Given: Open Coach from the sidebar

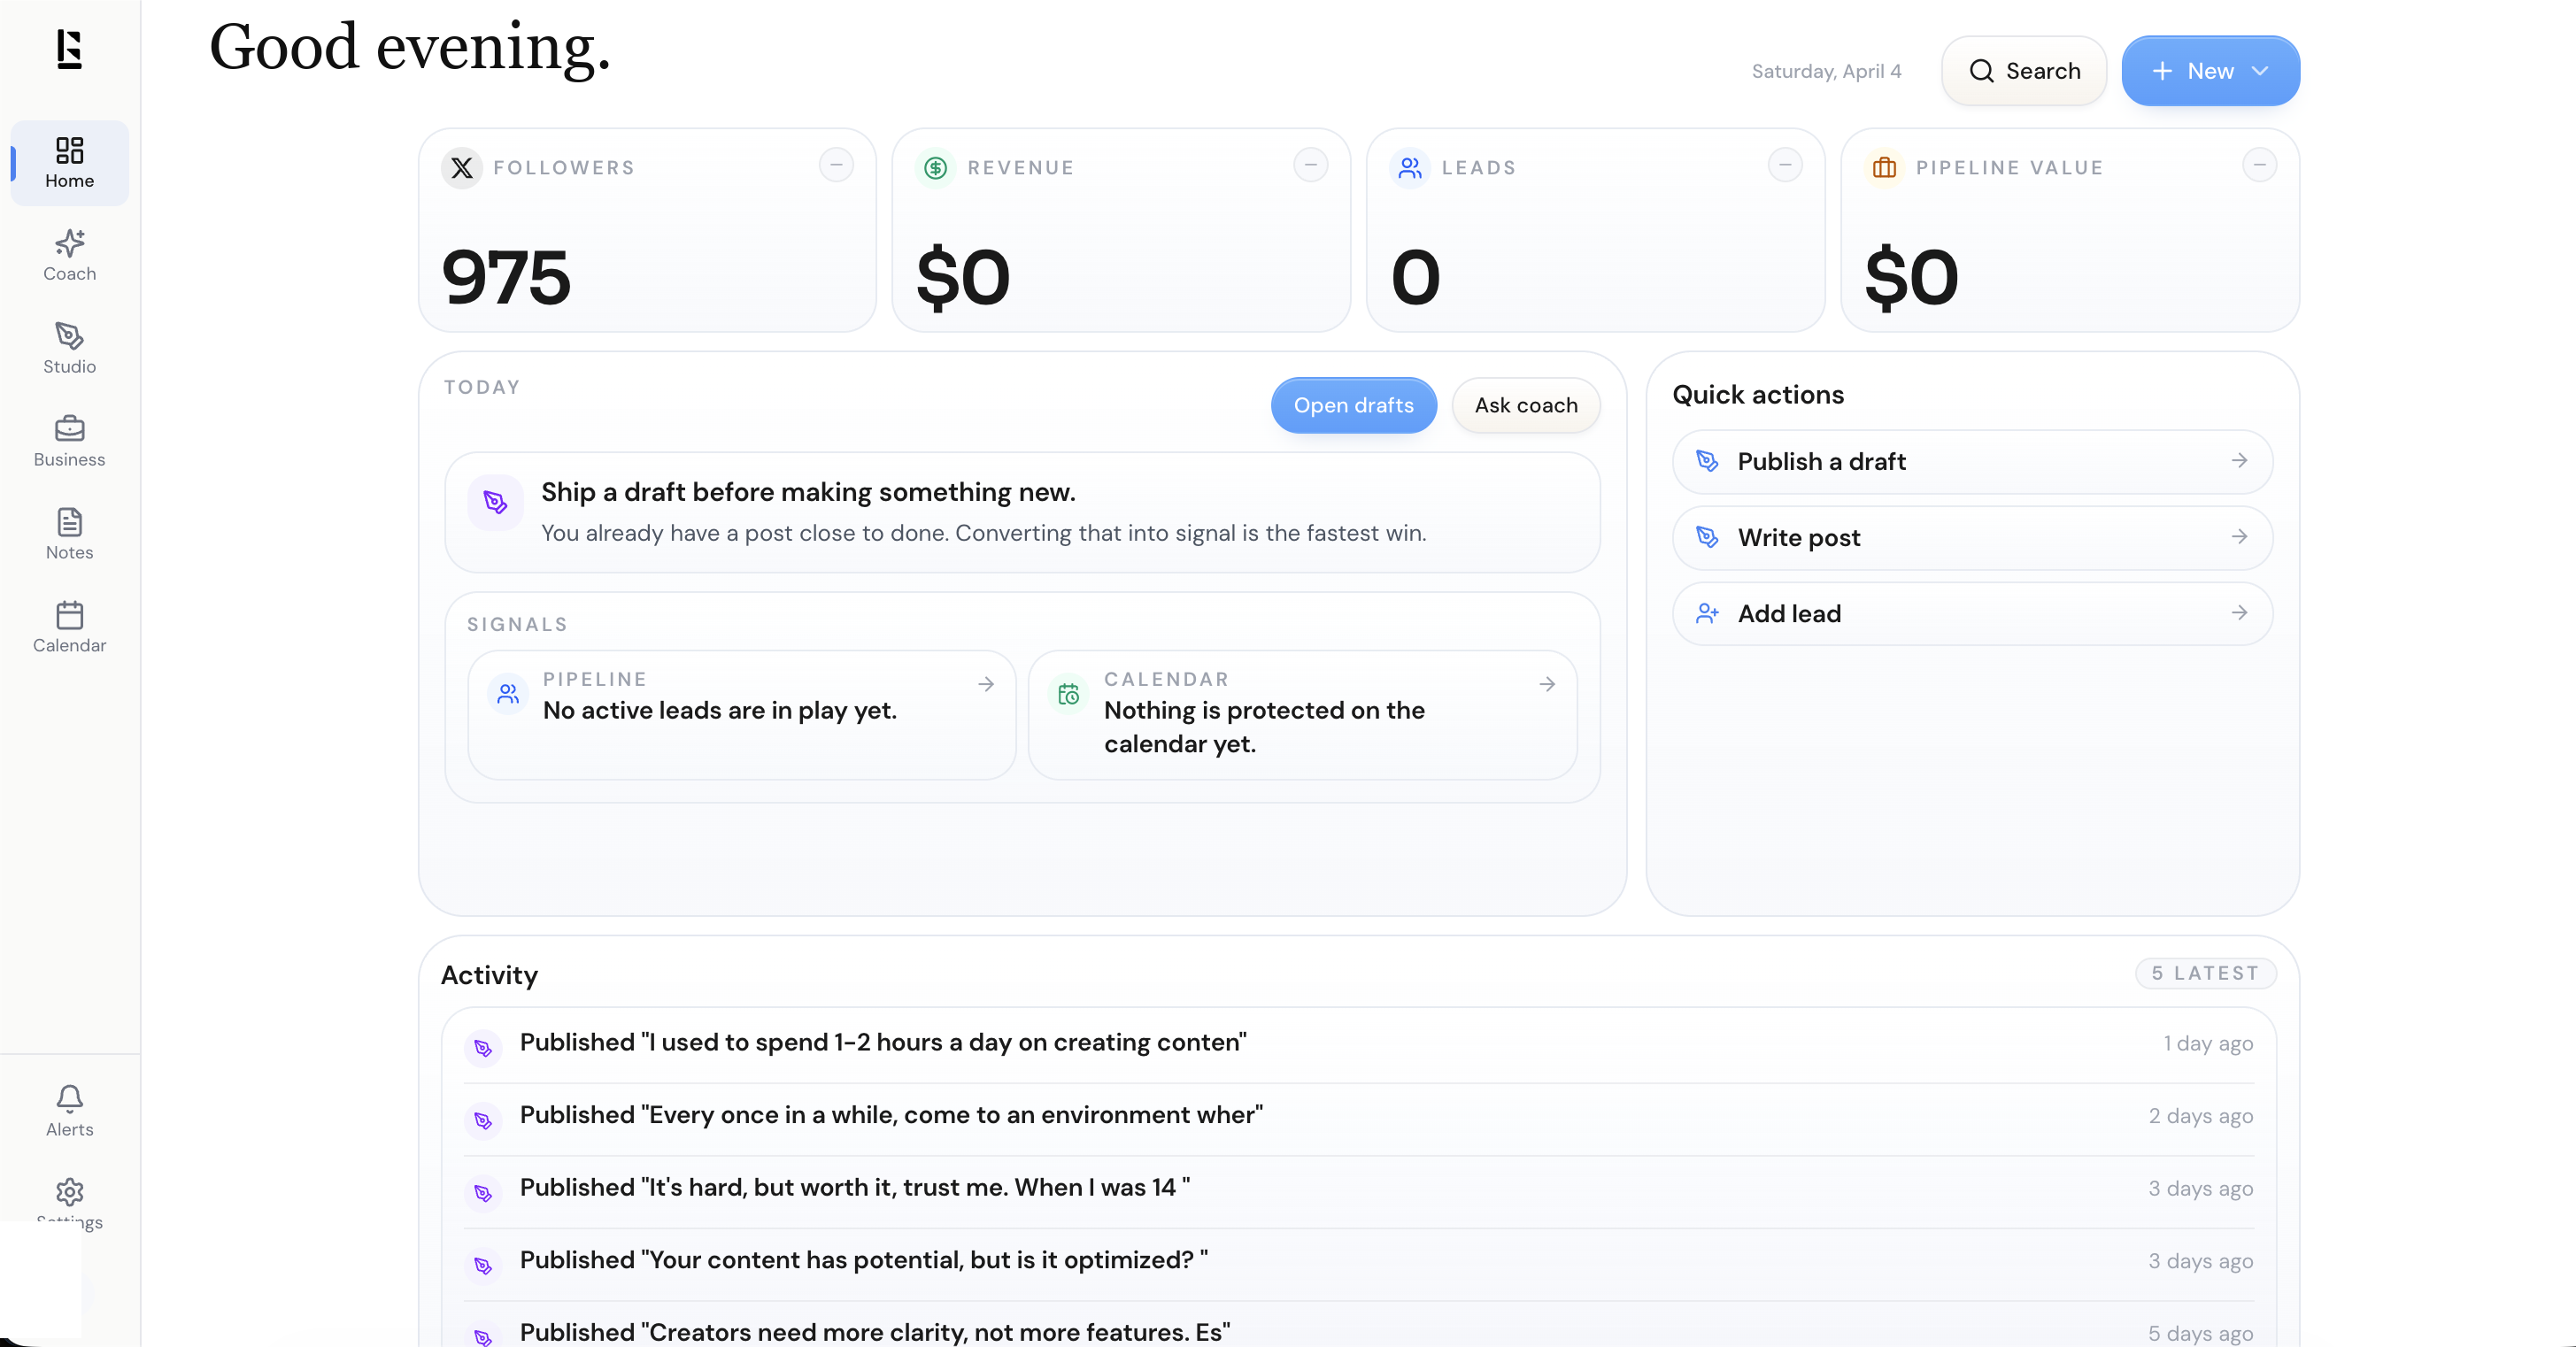Looking at the screenshot, I should pos(69,257).
